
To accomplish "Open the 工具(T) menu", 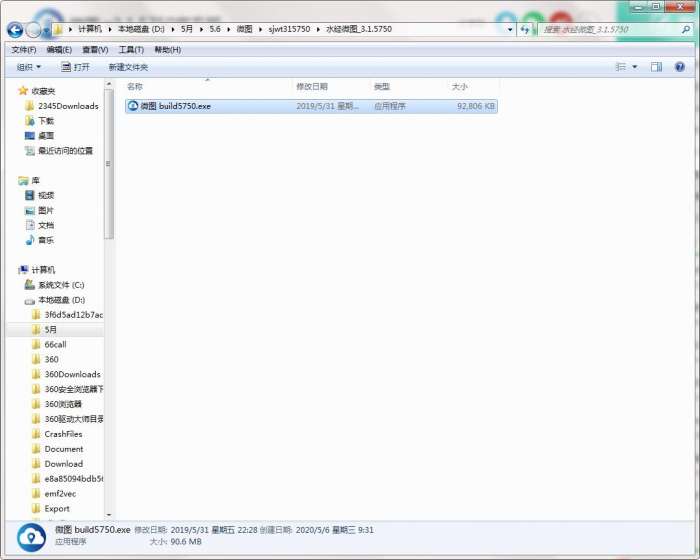I will click(x=131, y=50).
